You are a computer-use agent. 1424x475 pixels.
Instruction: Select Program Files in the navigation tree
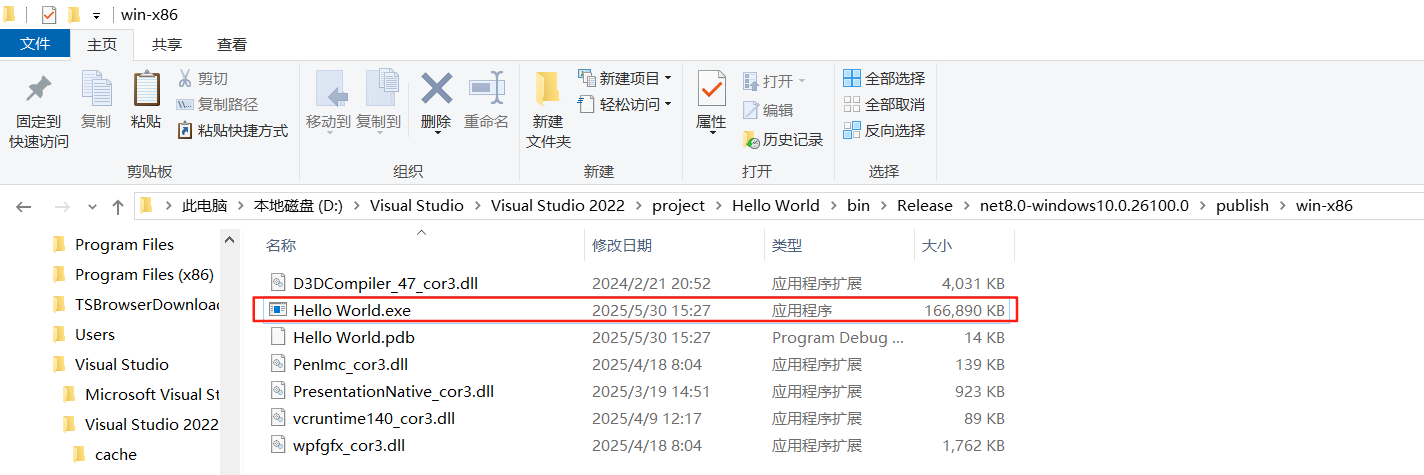(x=124, y=244)
